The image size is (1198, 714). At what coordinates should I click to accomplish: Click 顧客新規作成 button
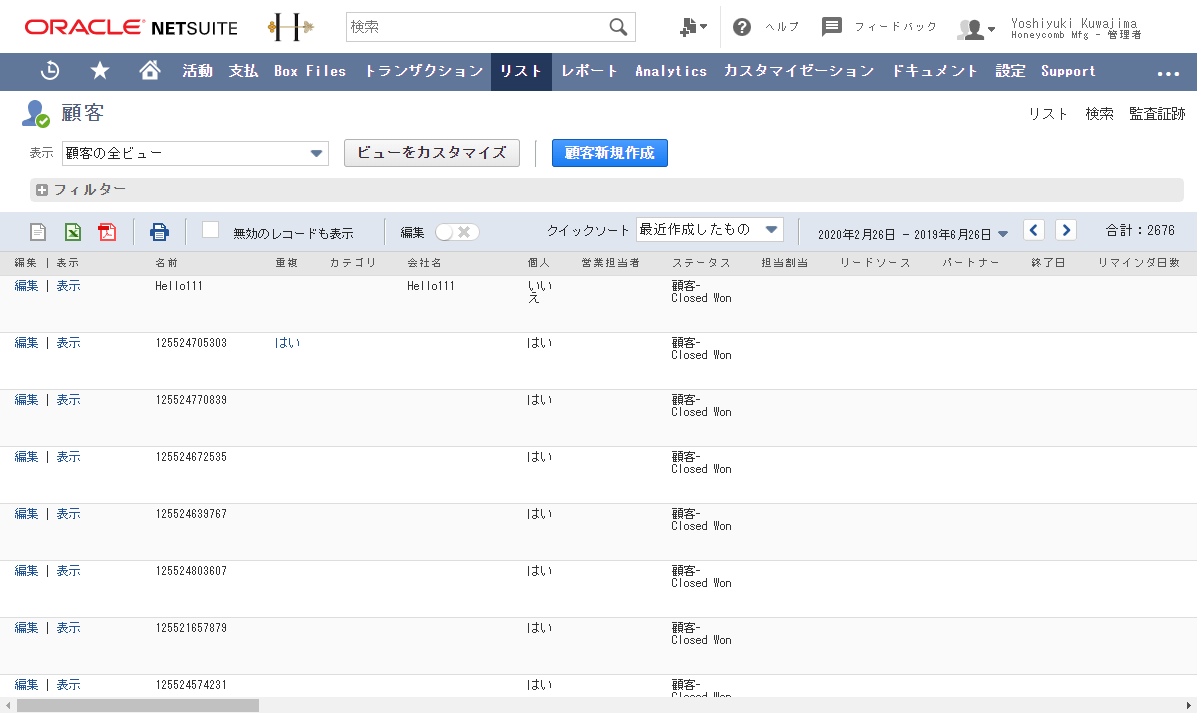click(x=610, y=153)
